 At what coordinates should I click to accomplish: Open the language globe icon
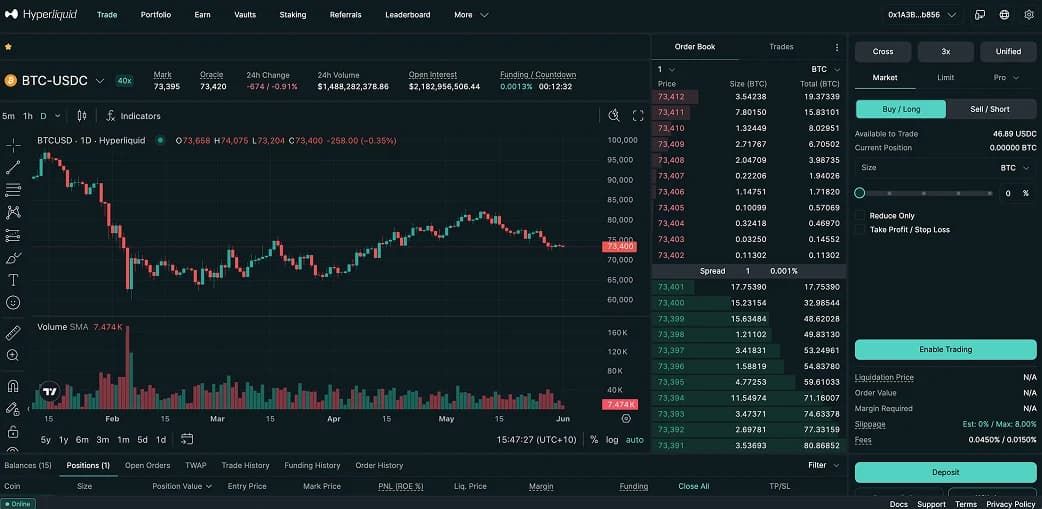point(1004,15)
